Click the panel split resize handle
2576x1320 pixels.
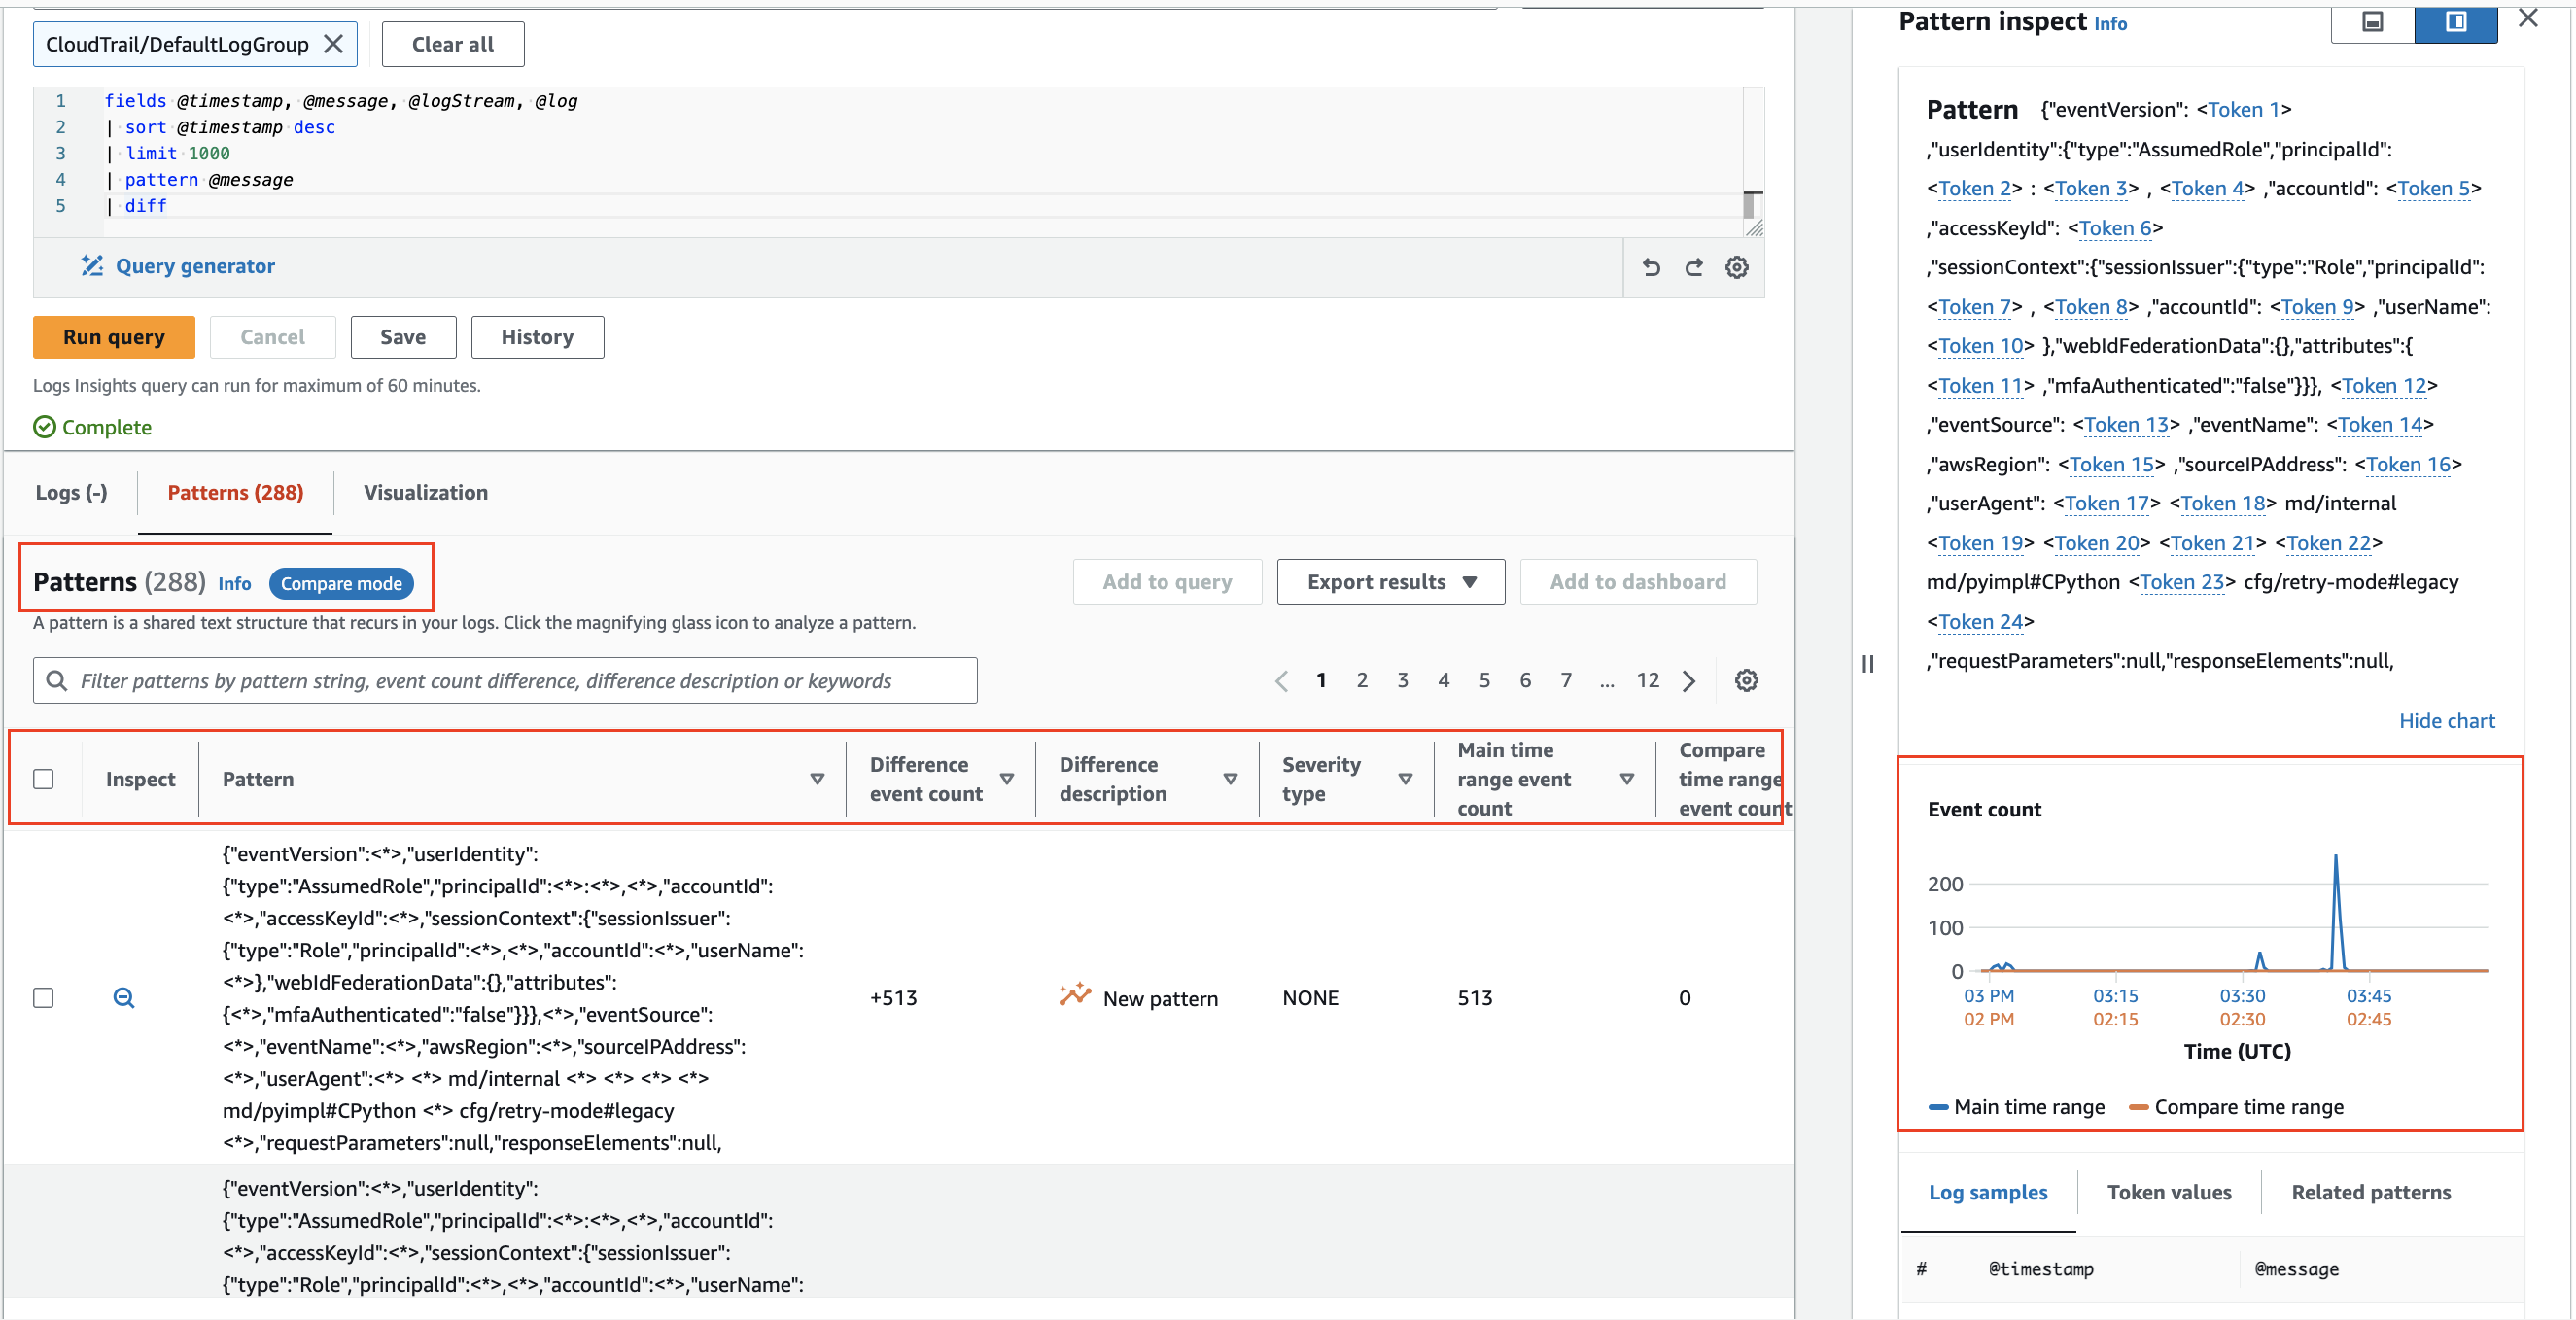click(x=1867, y=663)
